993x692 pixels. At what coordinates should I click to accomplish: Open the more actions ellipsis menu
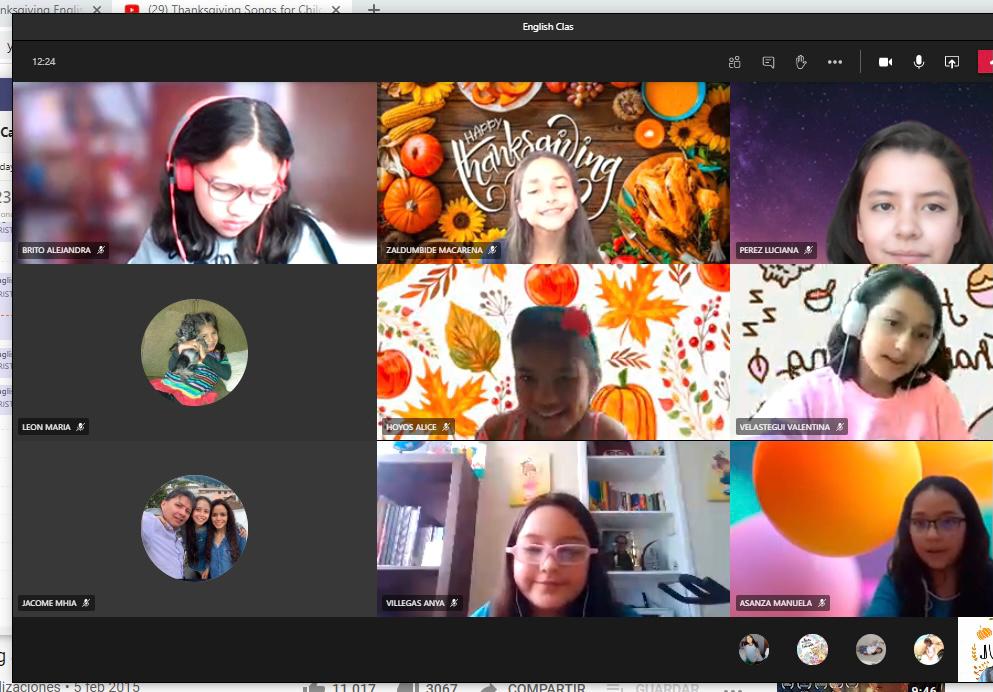[835, 62]
